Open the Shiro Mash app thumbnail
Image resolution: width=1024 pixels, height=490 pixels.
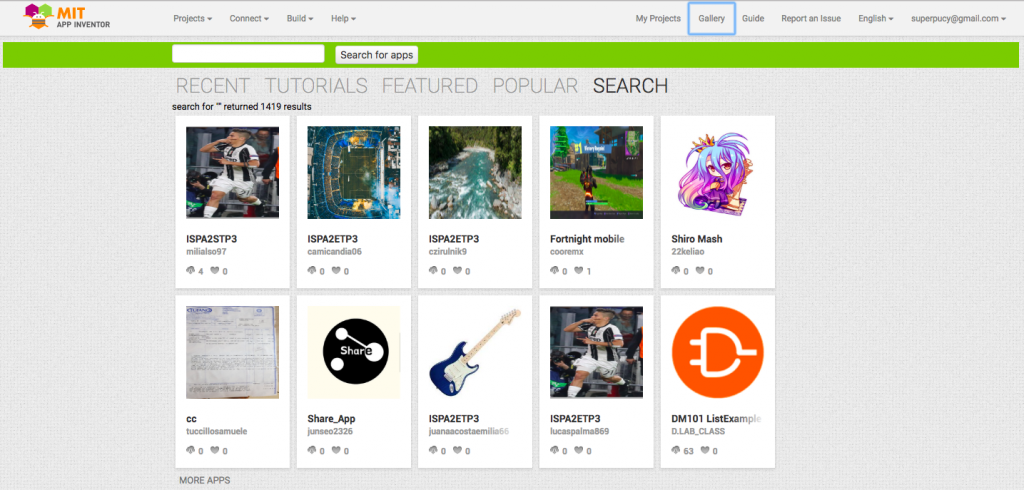tap(718, 172)
